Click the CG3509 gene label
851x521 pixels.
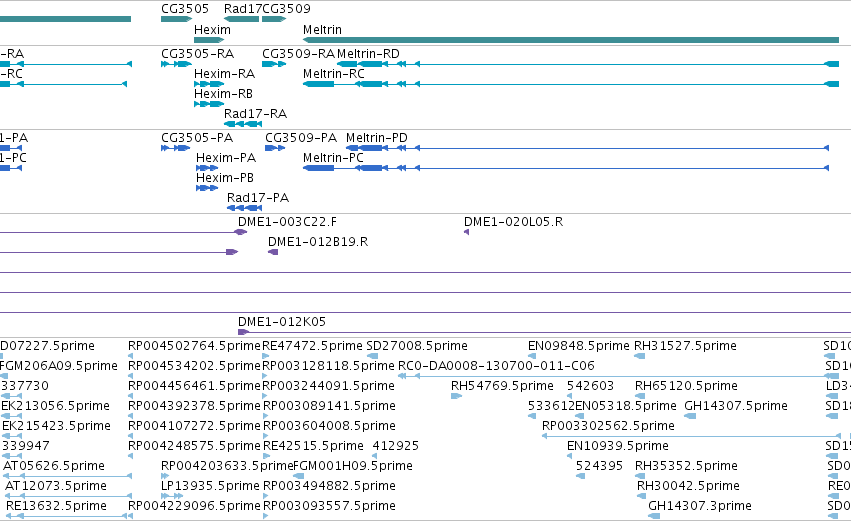(287, 9)
